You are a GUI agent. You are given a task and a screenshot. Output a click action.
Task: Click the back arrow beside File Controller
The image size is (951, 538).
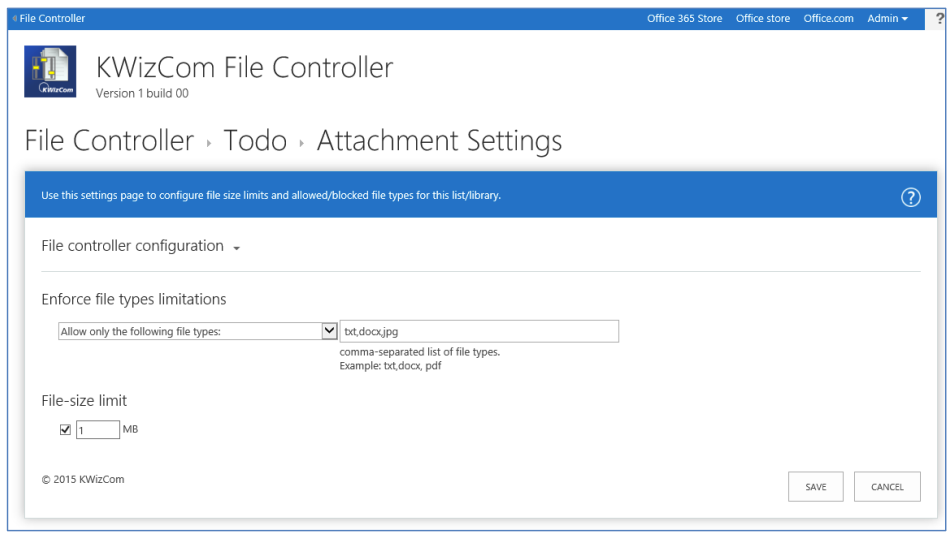[15, 18]
